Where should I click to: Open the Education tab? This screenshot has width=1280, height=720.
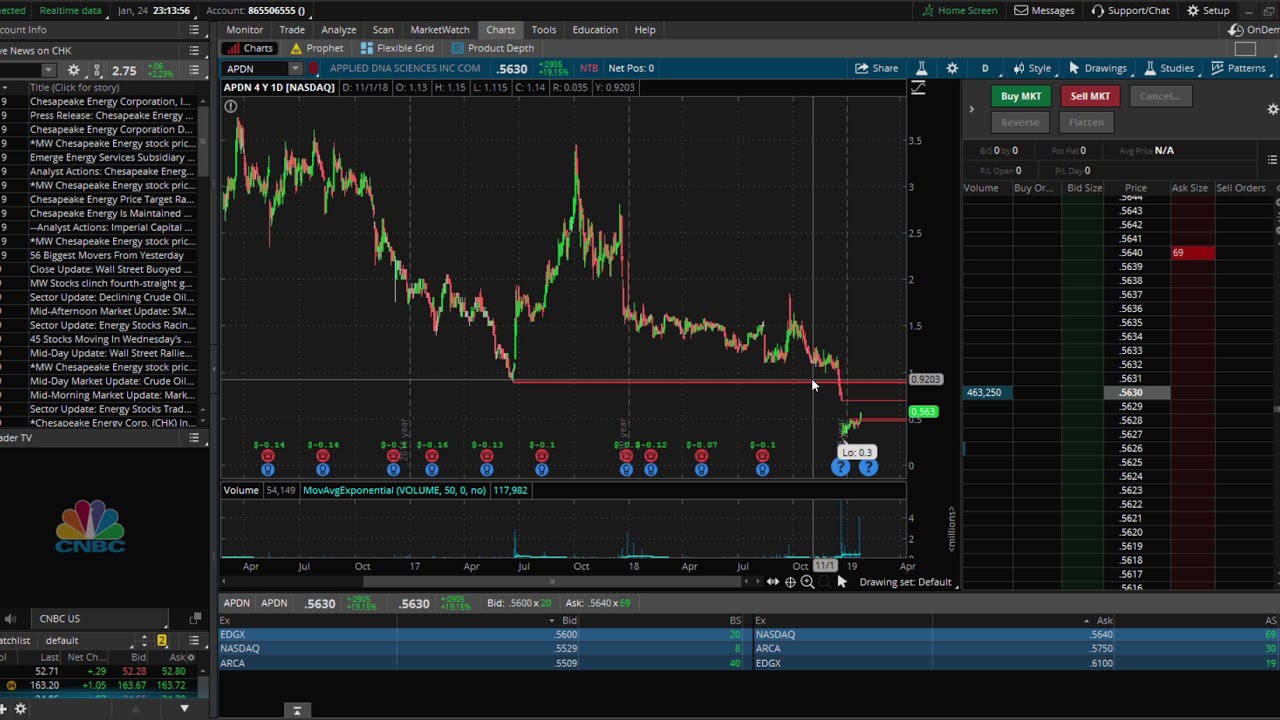coord(595,30)
